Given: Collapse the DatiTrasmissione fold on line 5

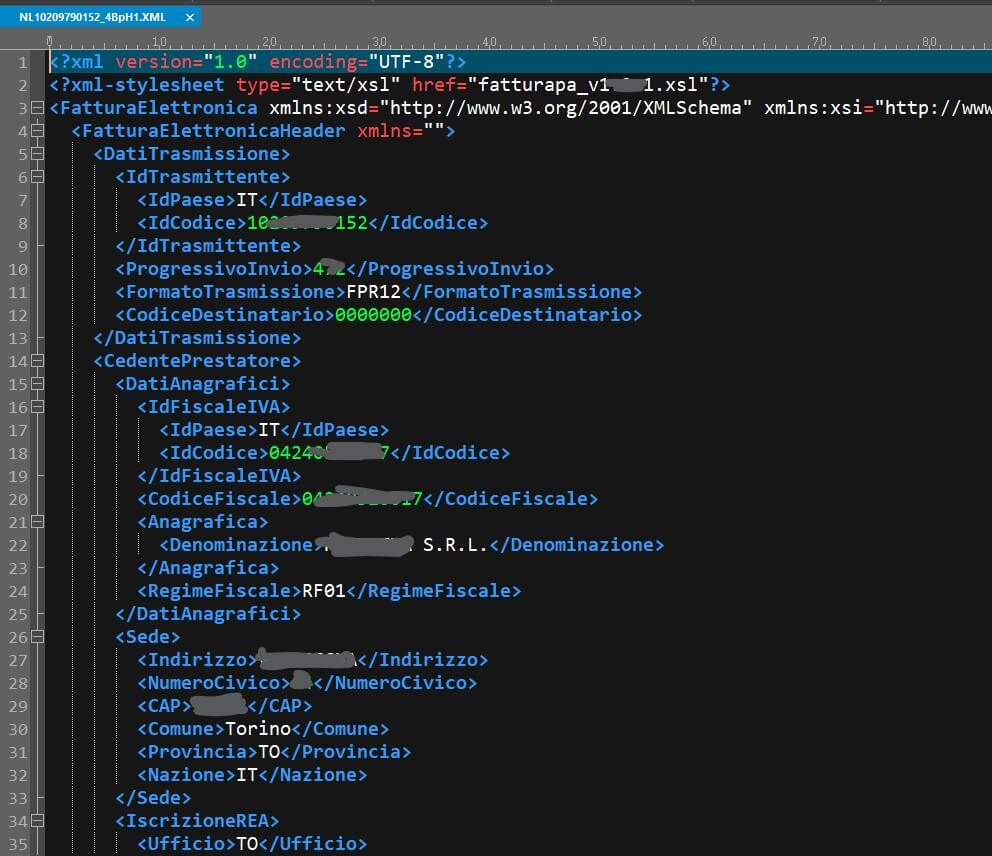Looking at the screenshot, I should point(38,154).
